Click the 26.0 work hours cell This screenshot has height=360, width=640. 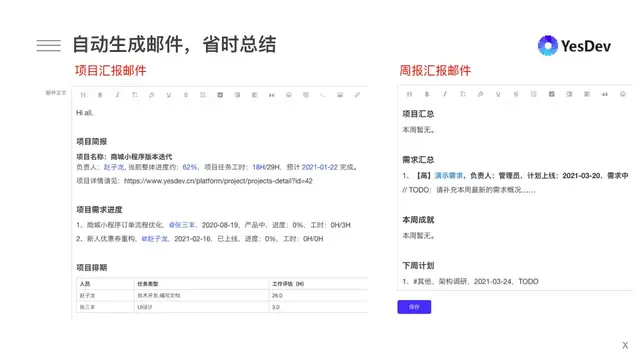point(277,296)
